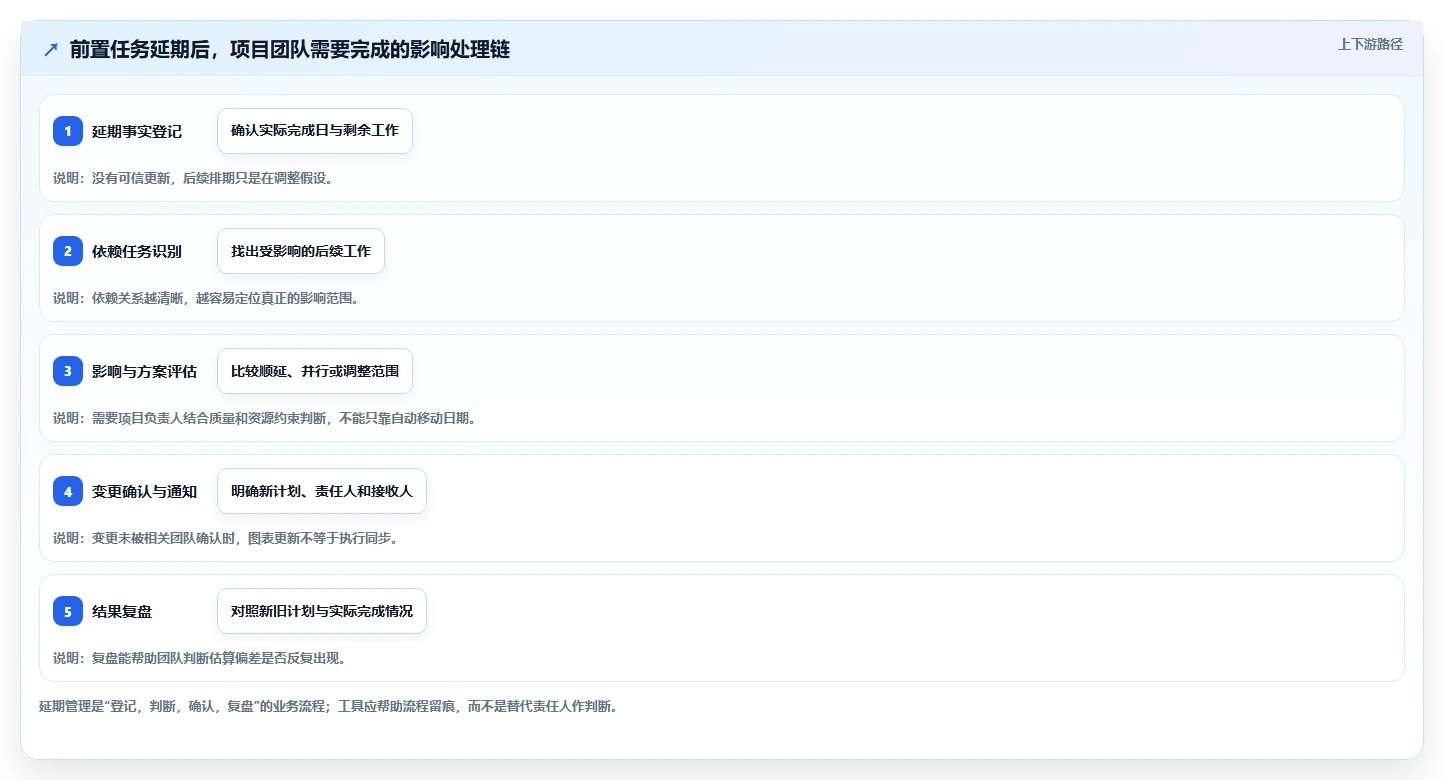Click the 明确新计划、责任人和接收人 chip

click(x=322, y=491)
